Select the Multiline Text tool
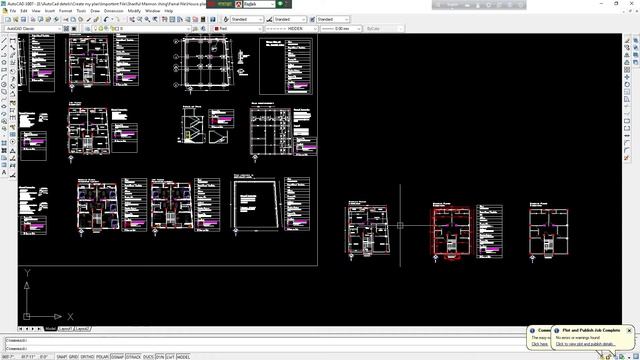Screen dimensions: 640x360 click(x=4, y=172)
